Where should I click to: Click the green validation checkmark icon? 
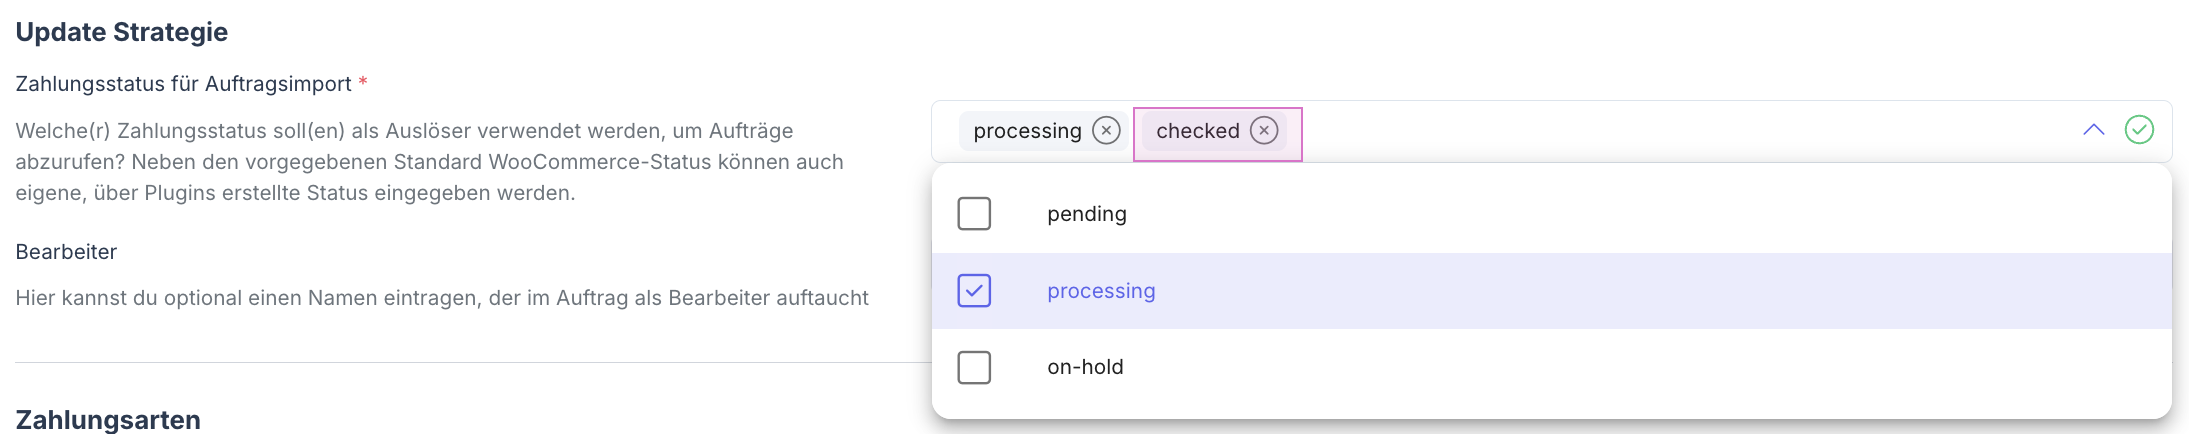point(2139,130)
